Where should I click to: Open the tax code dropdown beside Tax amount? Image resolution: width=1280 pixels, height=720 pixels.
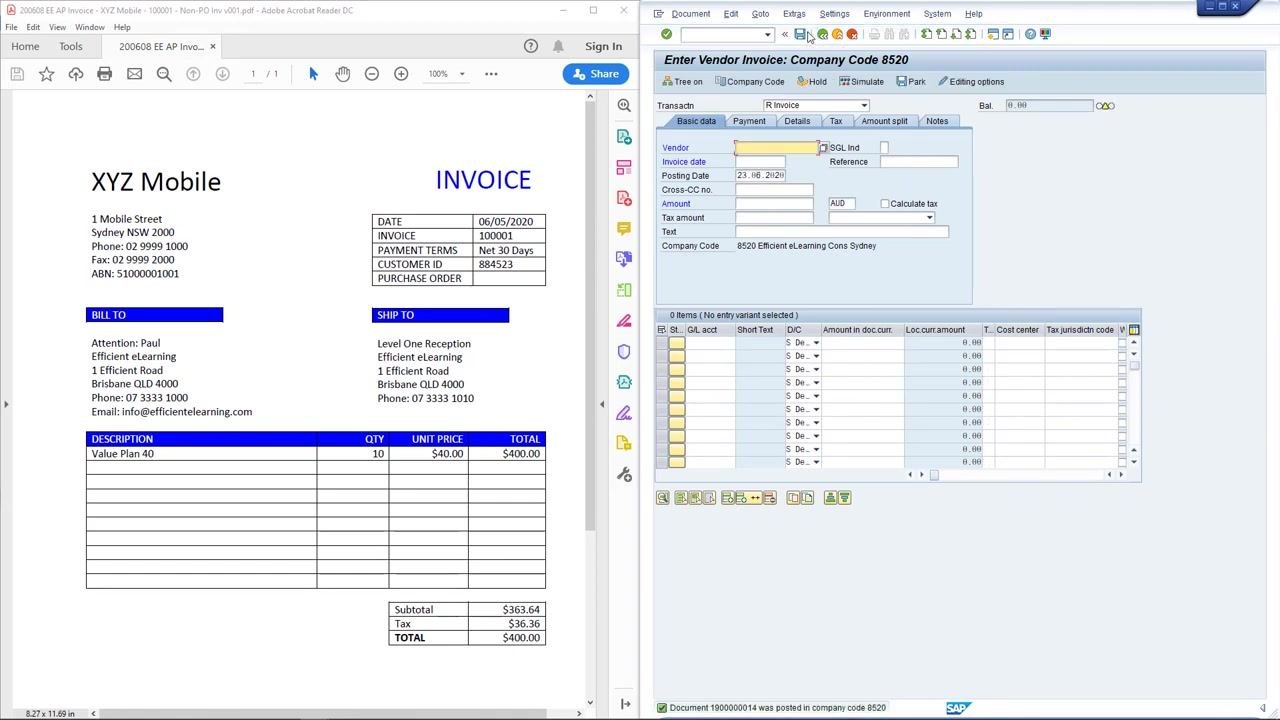pyautogui.click(x=929, y=218)
